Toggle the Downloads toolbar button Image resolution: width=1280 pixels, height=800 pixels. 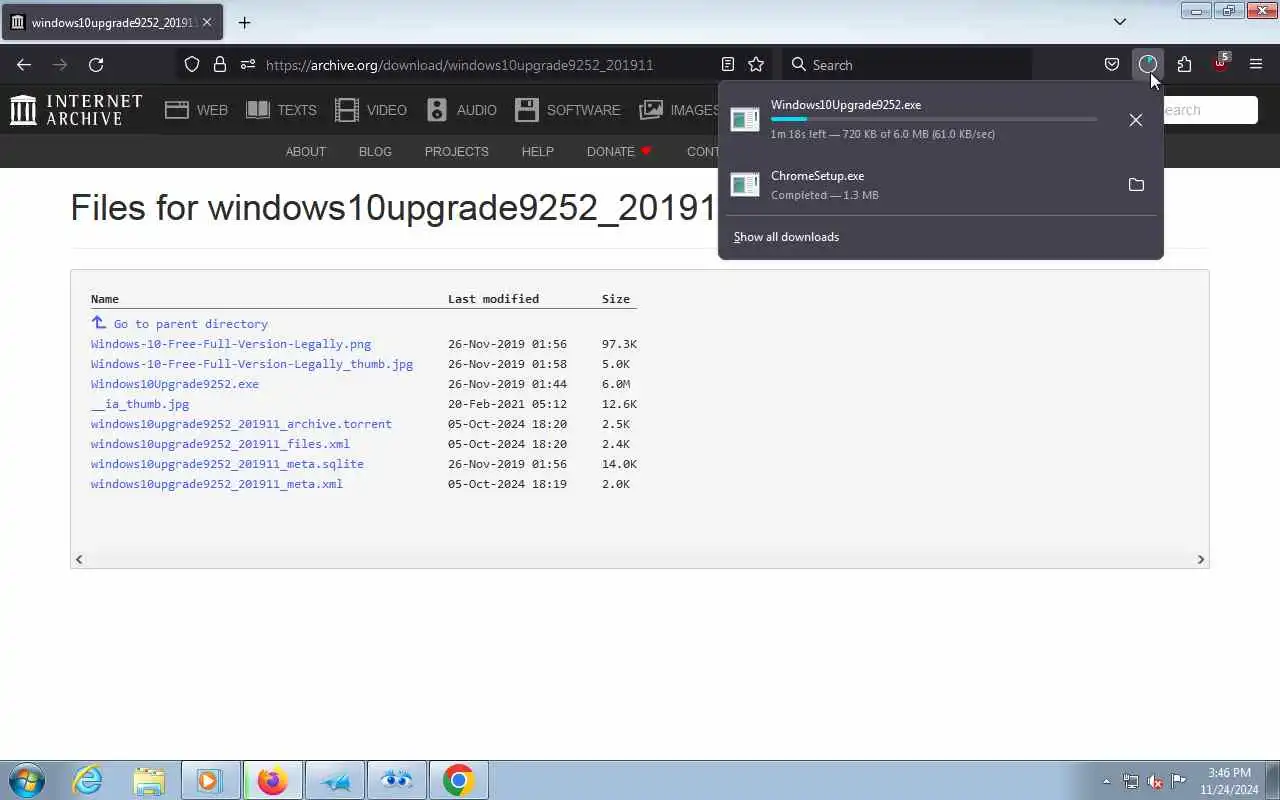point(1148,64)
